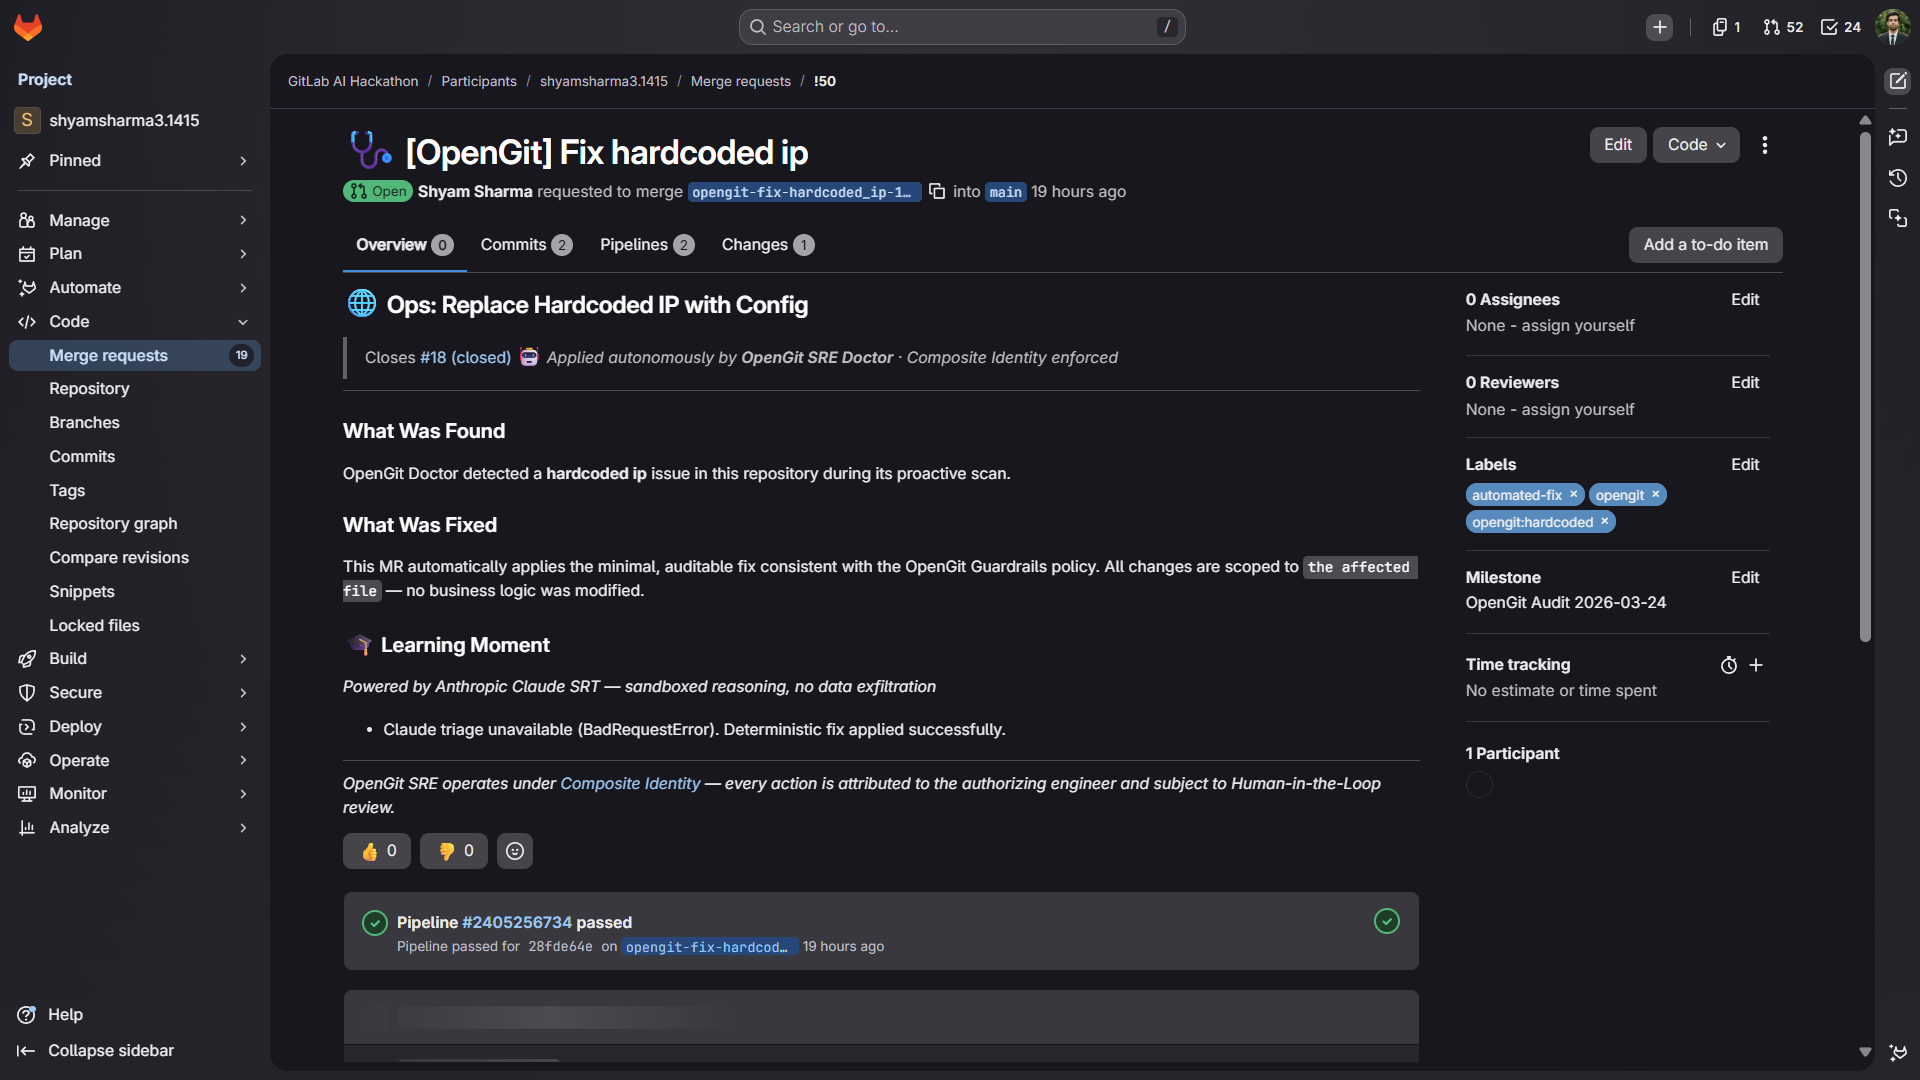Open the merge request actions kebab menu
Viewport: 1920px width, 1080px height.
click(1765, 145)
